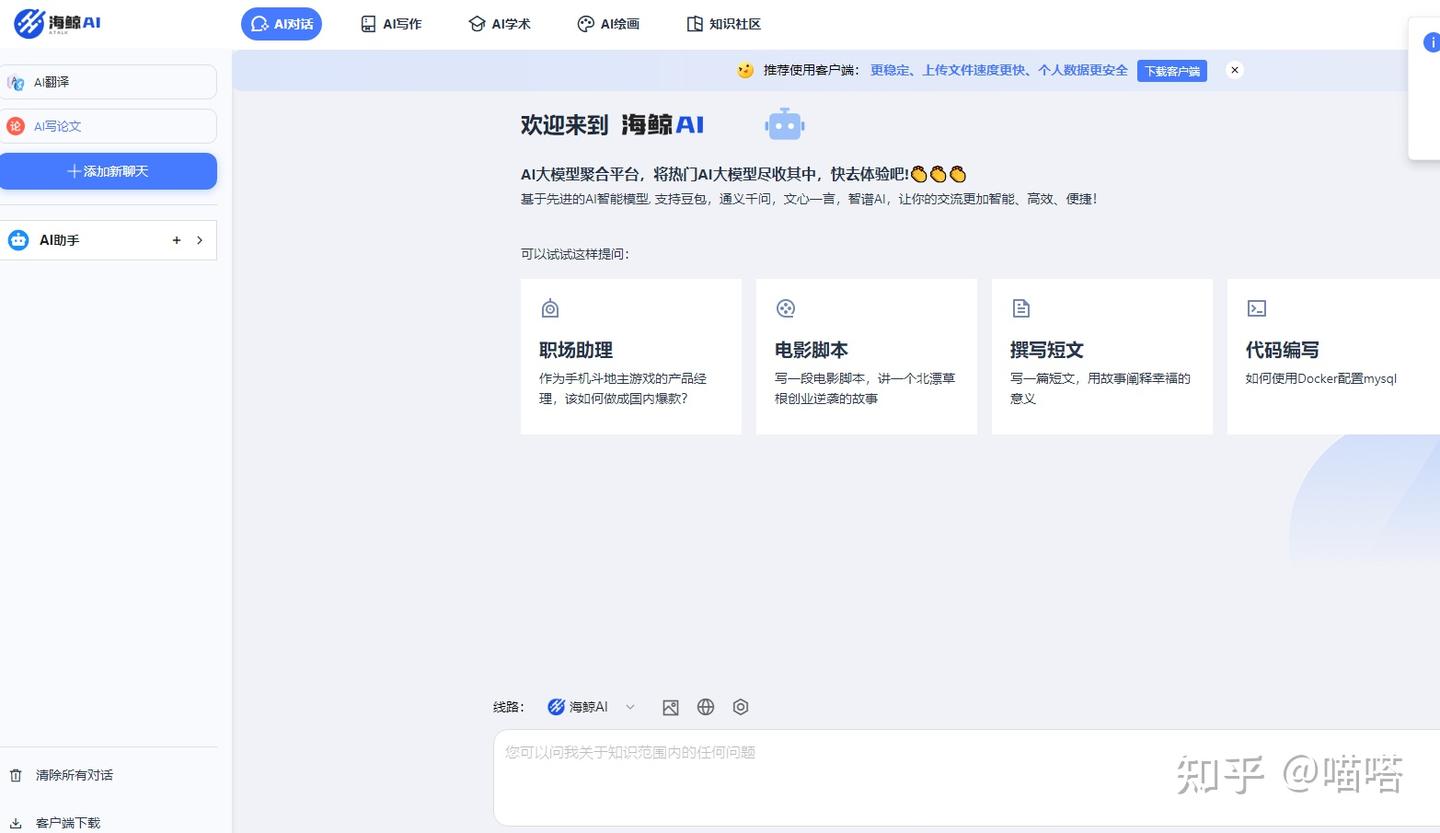1440x833 pixels.
Task: Click the 职场助理 card icon
Action: point(550,308)
